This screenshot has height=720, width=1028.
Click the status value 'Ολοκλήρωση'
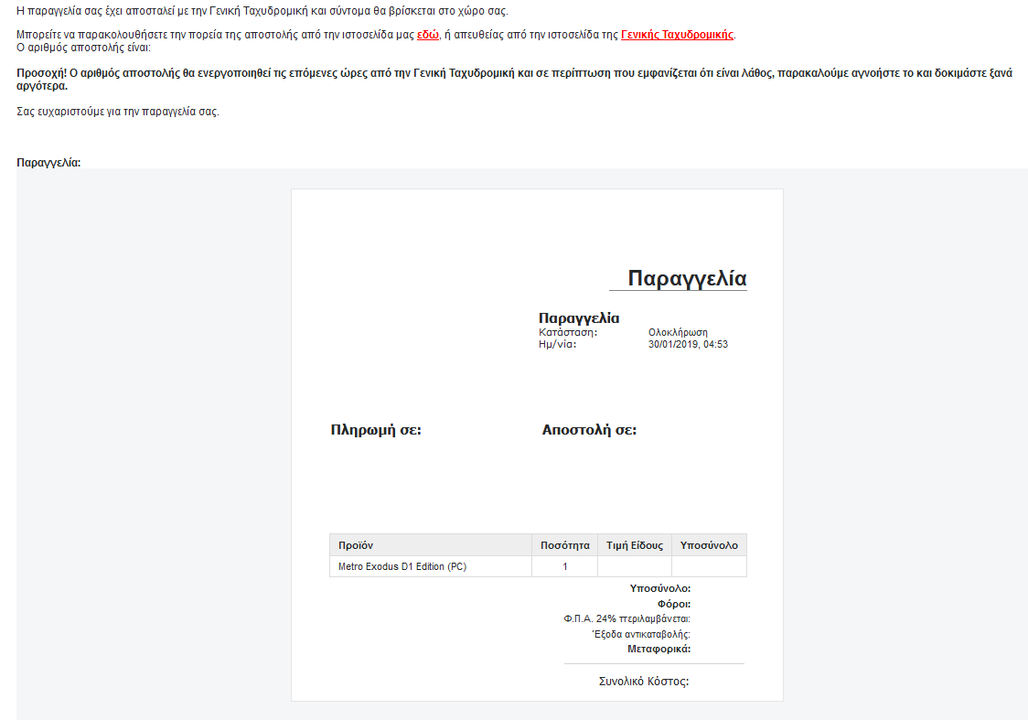click(x=678, y=332)
